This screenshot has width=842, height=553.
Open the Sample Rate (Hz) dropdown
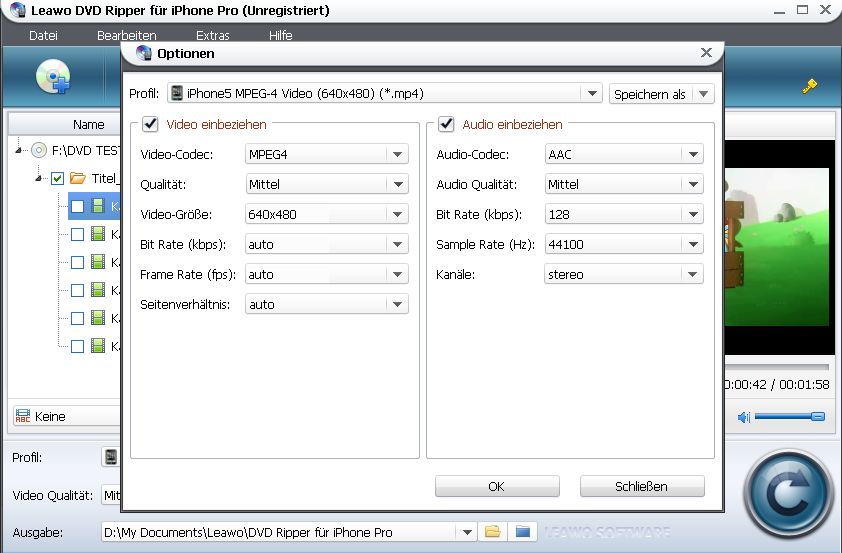(693, 245)
